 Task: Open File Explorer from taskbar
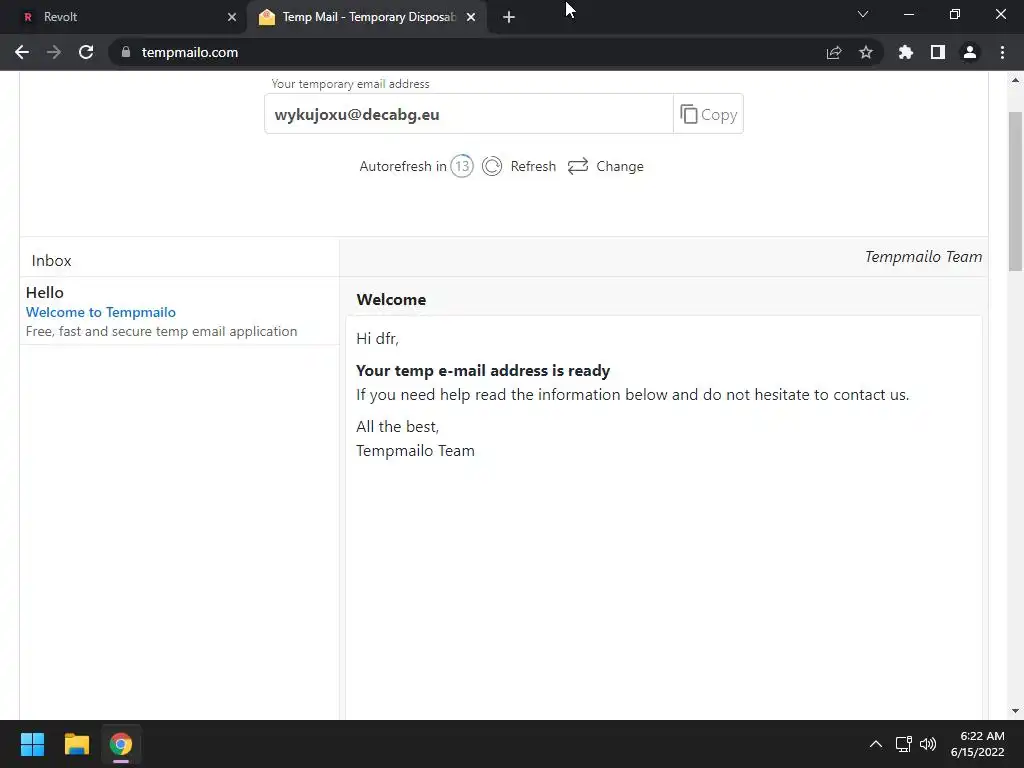pos(76,744)
